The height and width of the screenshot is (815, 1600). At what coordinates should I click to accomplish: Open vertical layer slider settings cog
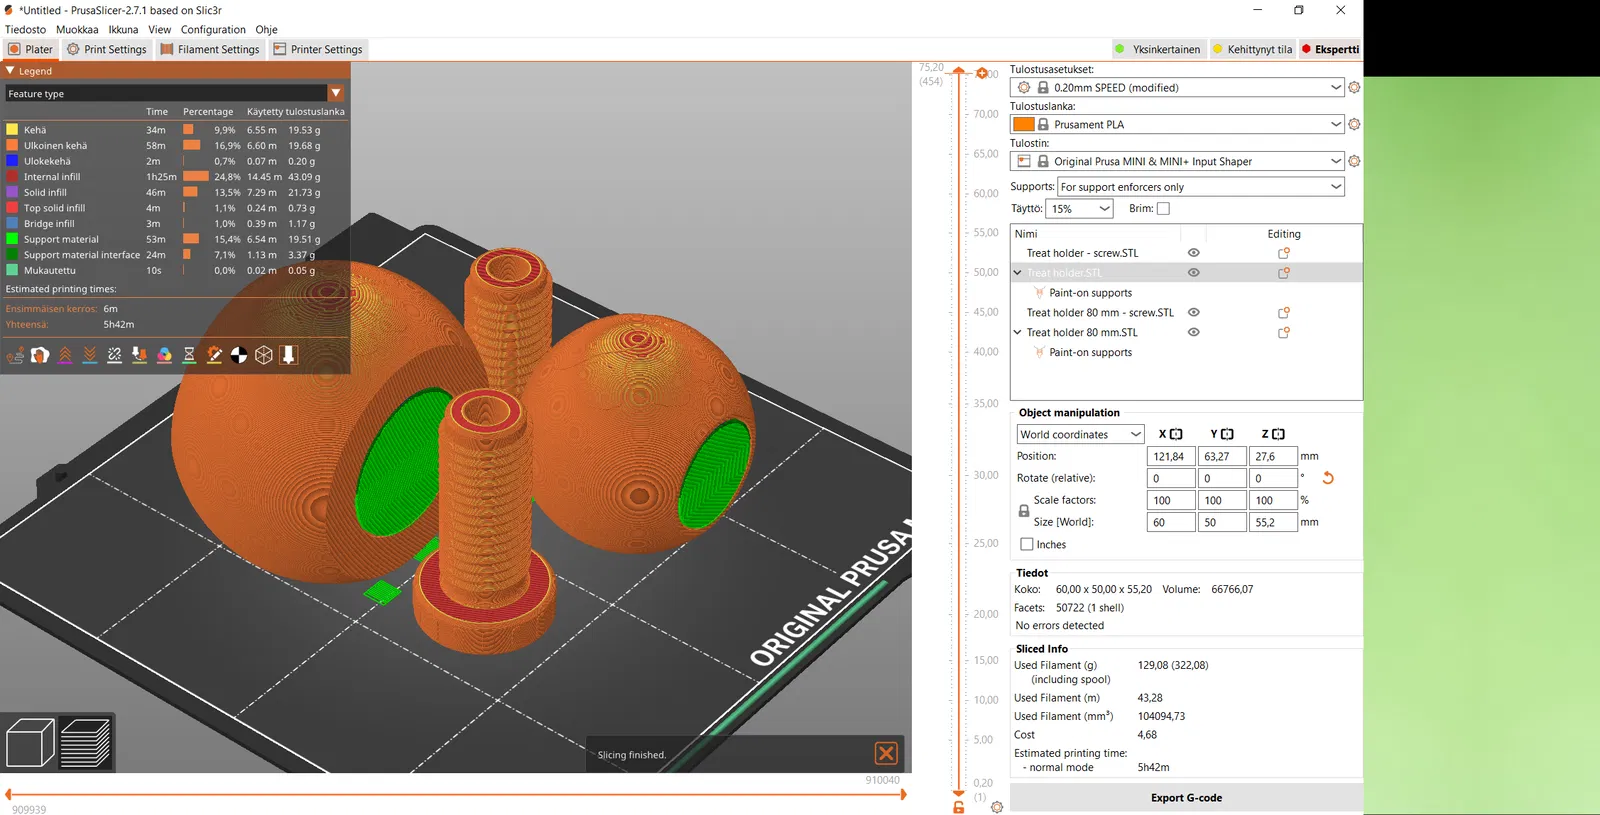pos(997,807)
